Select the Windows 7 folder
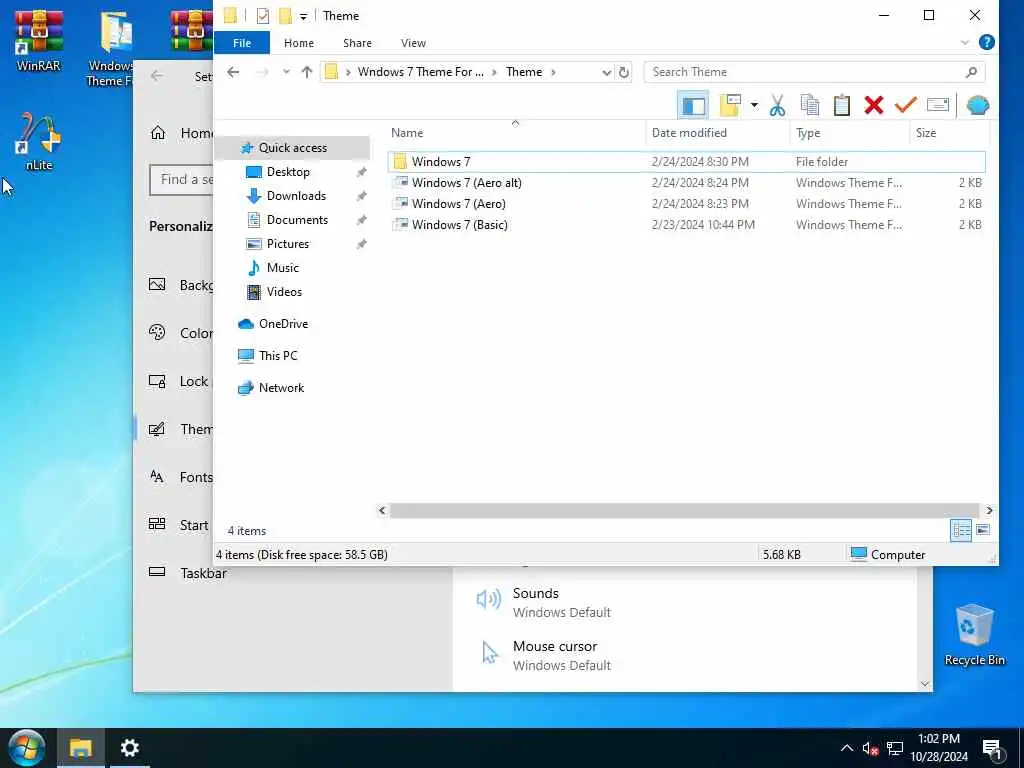The image size is (1024, 768). (x=686, y=162)
